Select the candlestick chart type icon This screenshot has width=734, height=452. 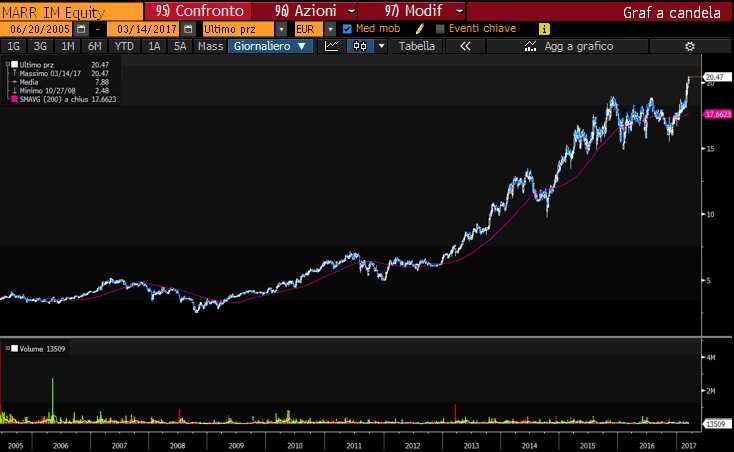click(x=360, y=46)
